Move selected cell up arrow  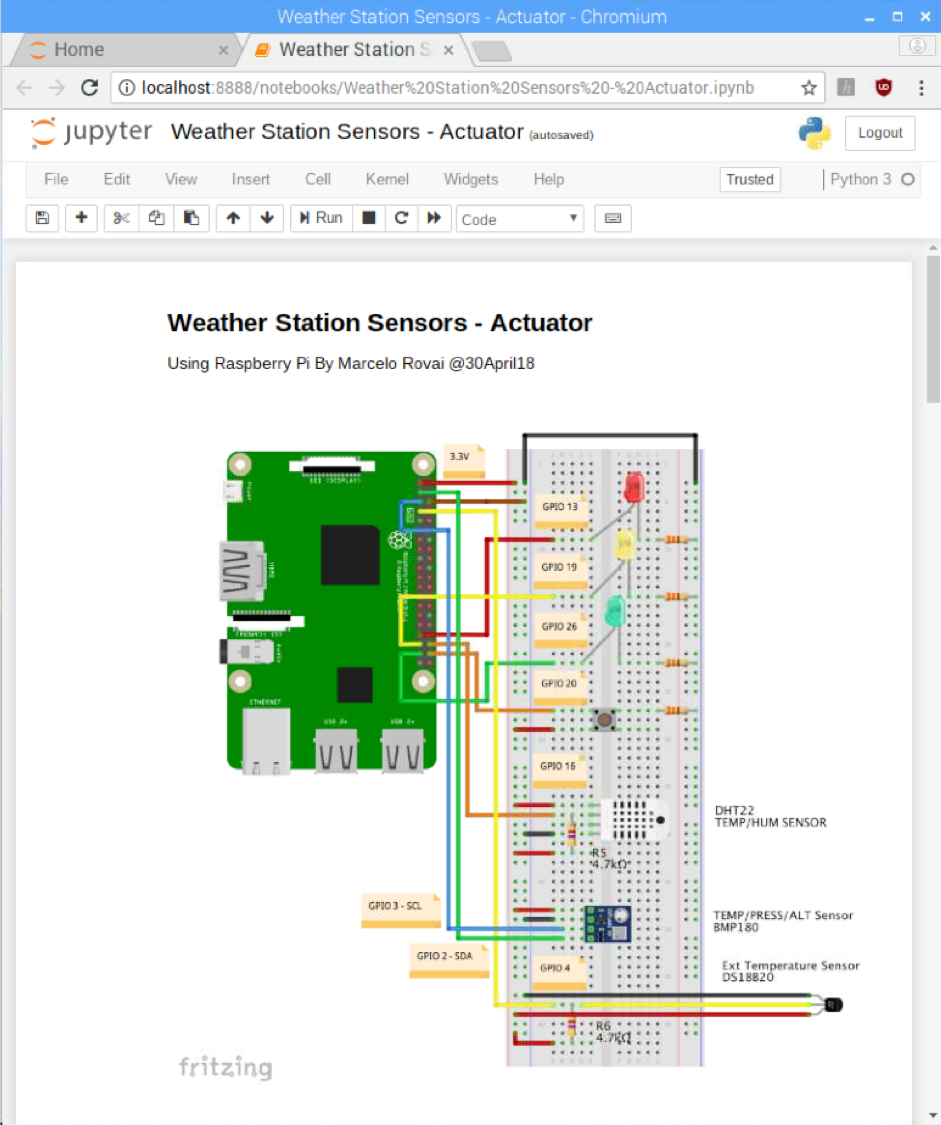[233, 218]
